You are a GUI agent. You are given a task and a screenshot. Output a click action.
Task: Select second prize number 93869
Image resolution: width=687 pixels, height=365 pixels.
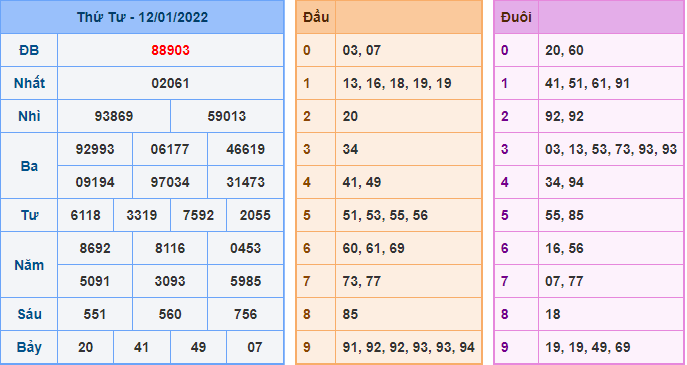click(x=114, y=116)
